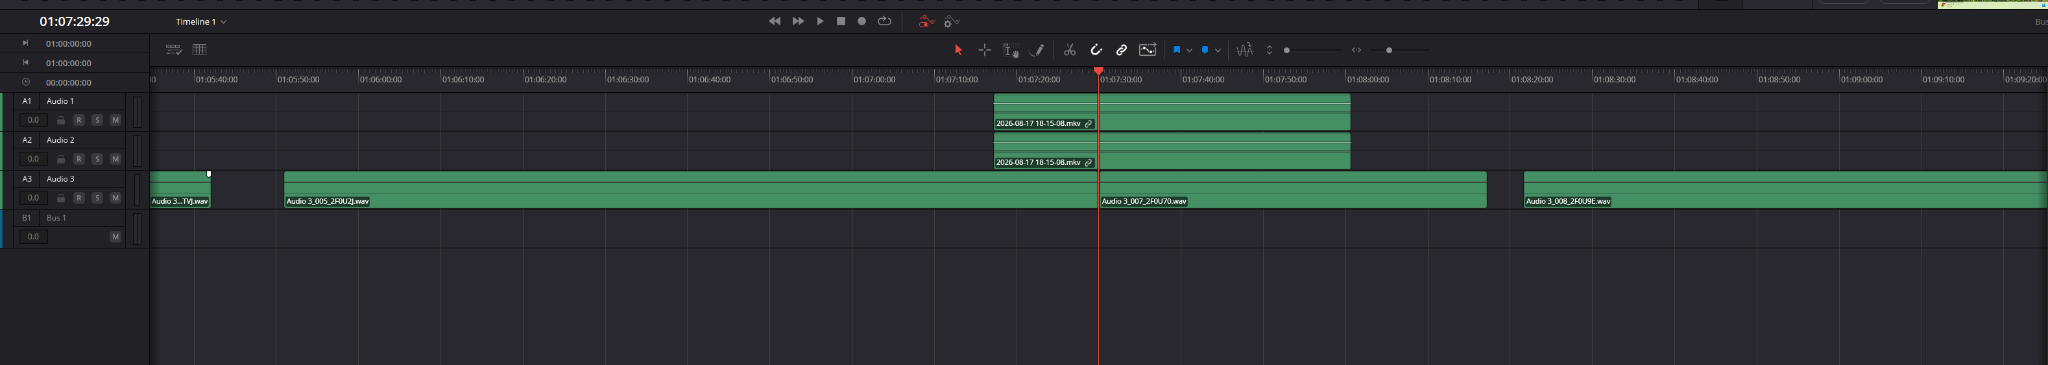Select the Audio 3...TVJ.wav clip
The height and width of the screenshot is (365, 2048).
point(180,190)
